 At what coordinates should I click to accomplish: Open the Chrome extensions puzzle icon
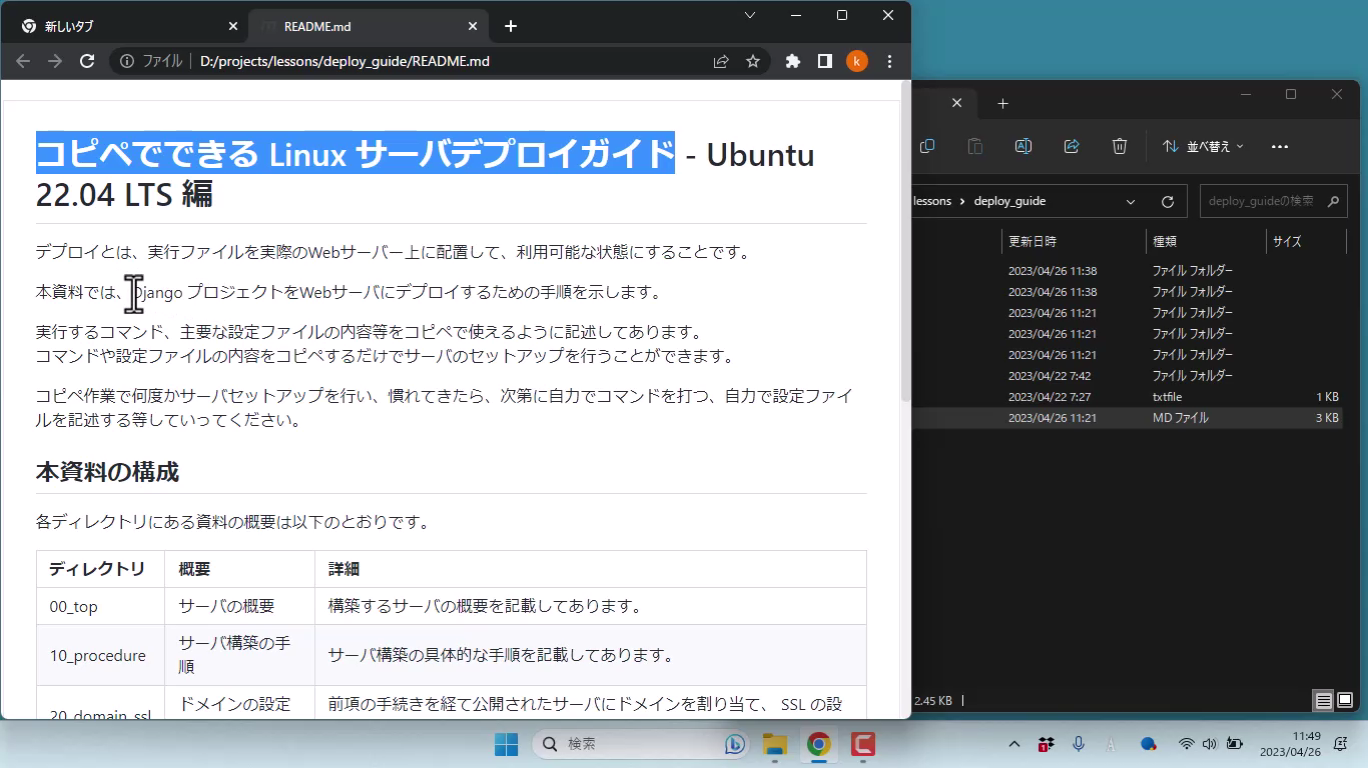tap(793, 61)
